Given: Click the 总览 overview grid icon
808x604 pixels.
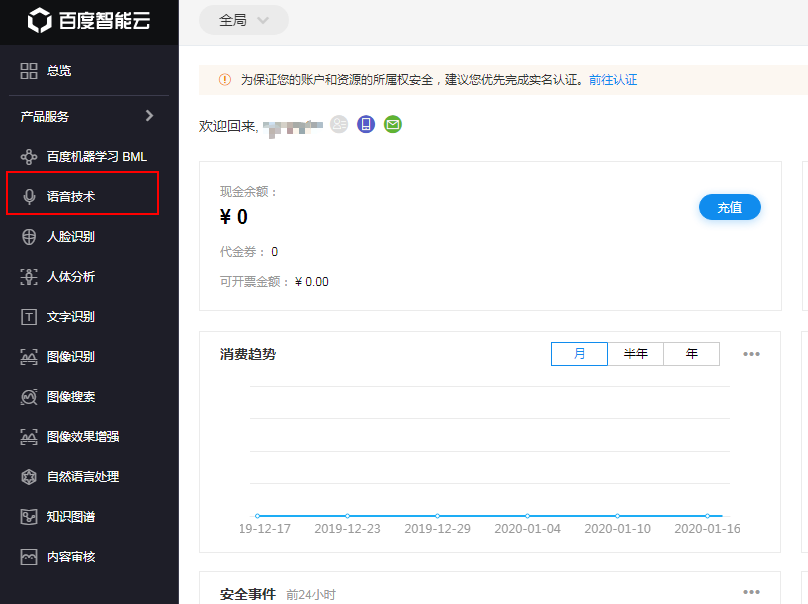Looking at the screenshot, I should [29, 71].
